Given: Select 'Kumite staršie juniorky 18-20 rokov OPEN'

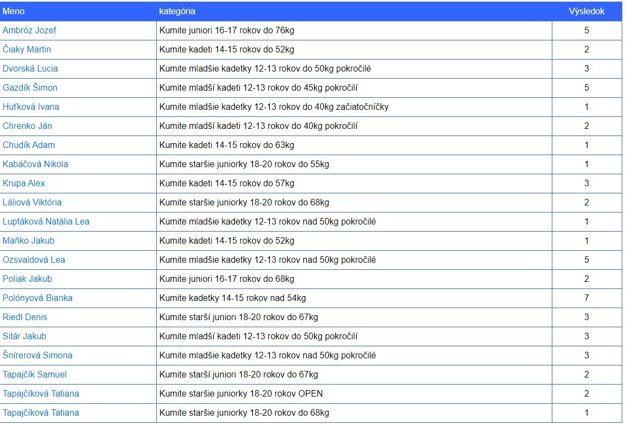Looking at the screenshot, I should (354, 394).
